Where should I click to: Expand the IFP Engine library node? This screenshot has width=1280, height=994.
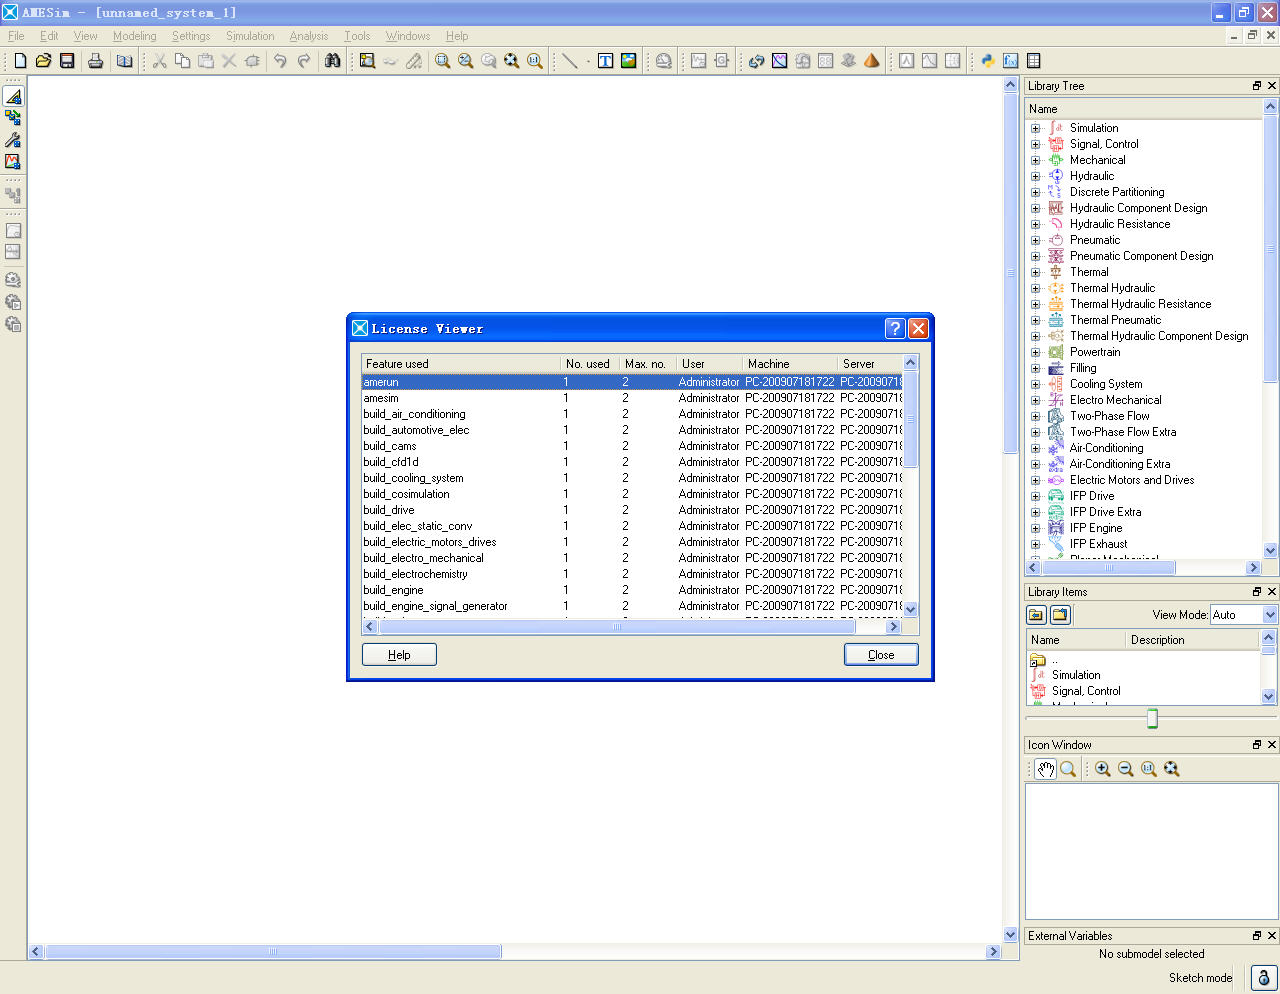point(1036,528)
